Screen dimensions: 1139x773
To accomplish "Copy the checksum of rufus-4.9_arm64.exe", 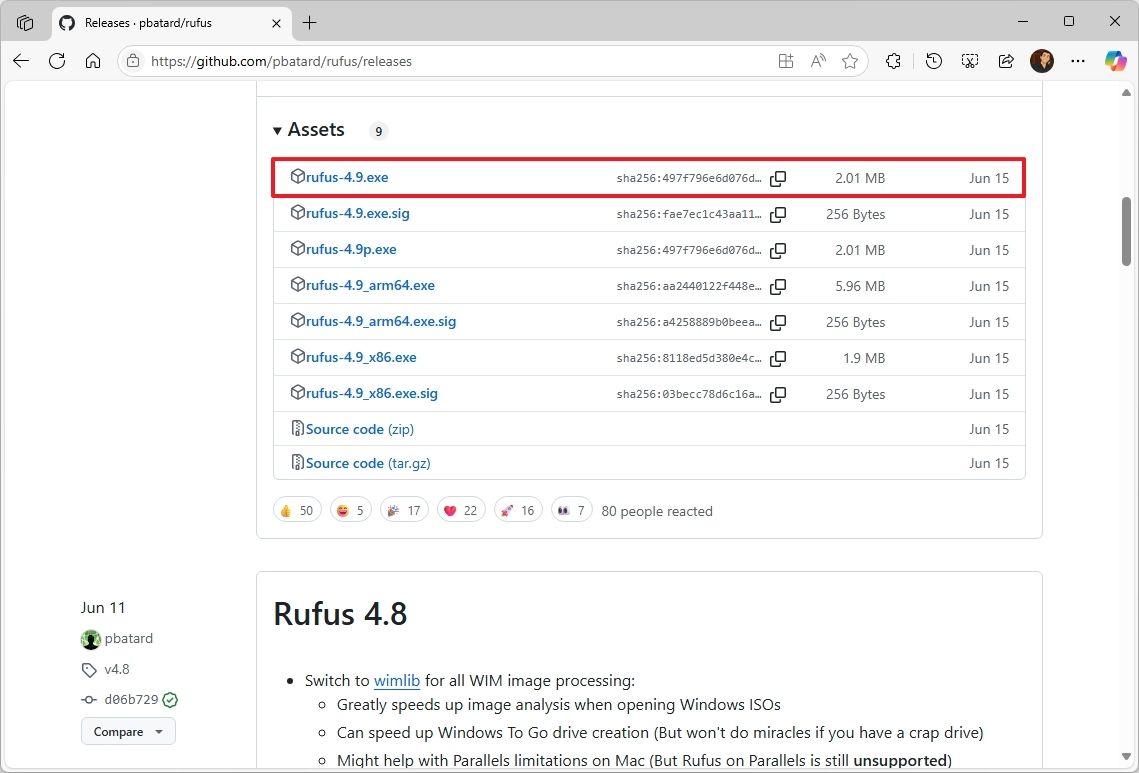I will 778,287.
